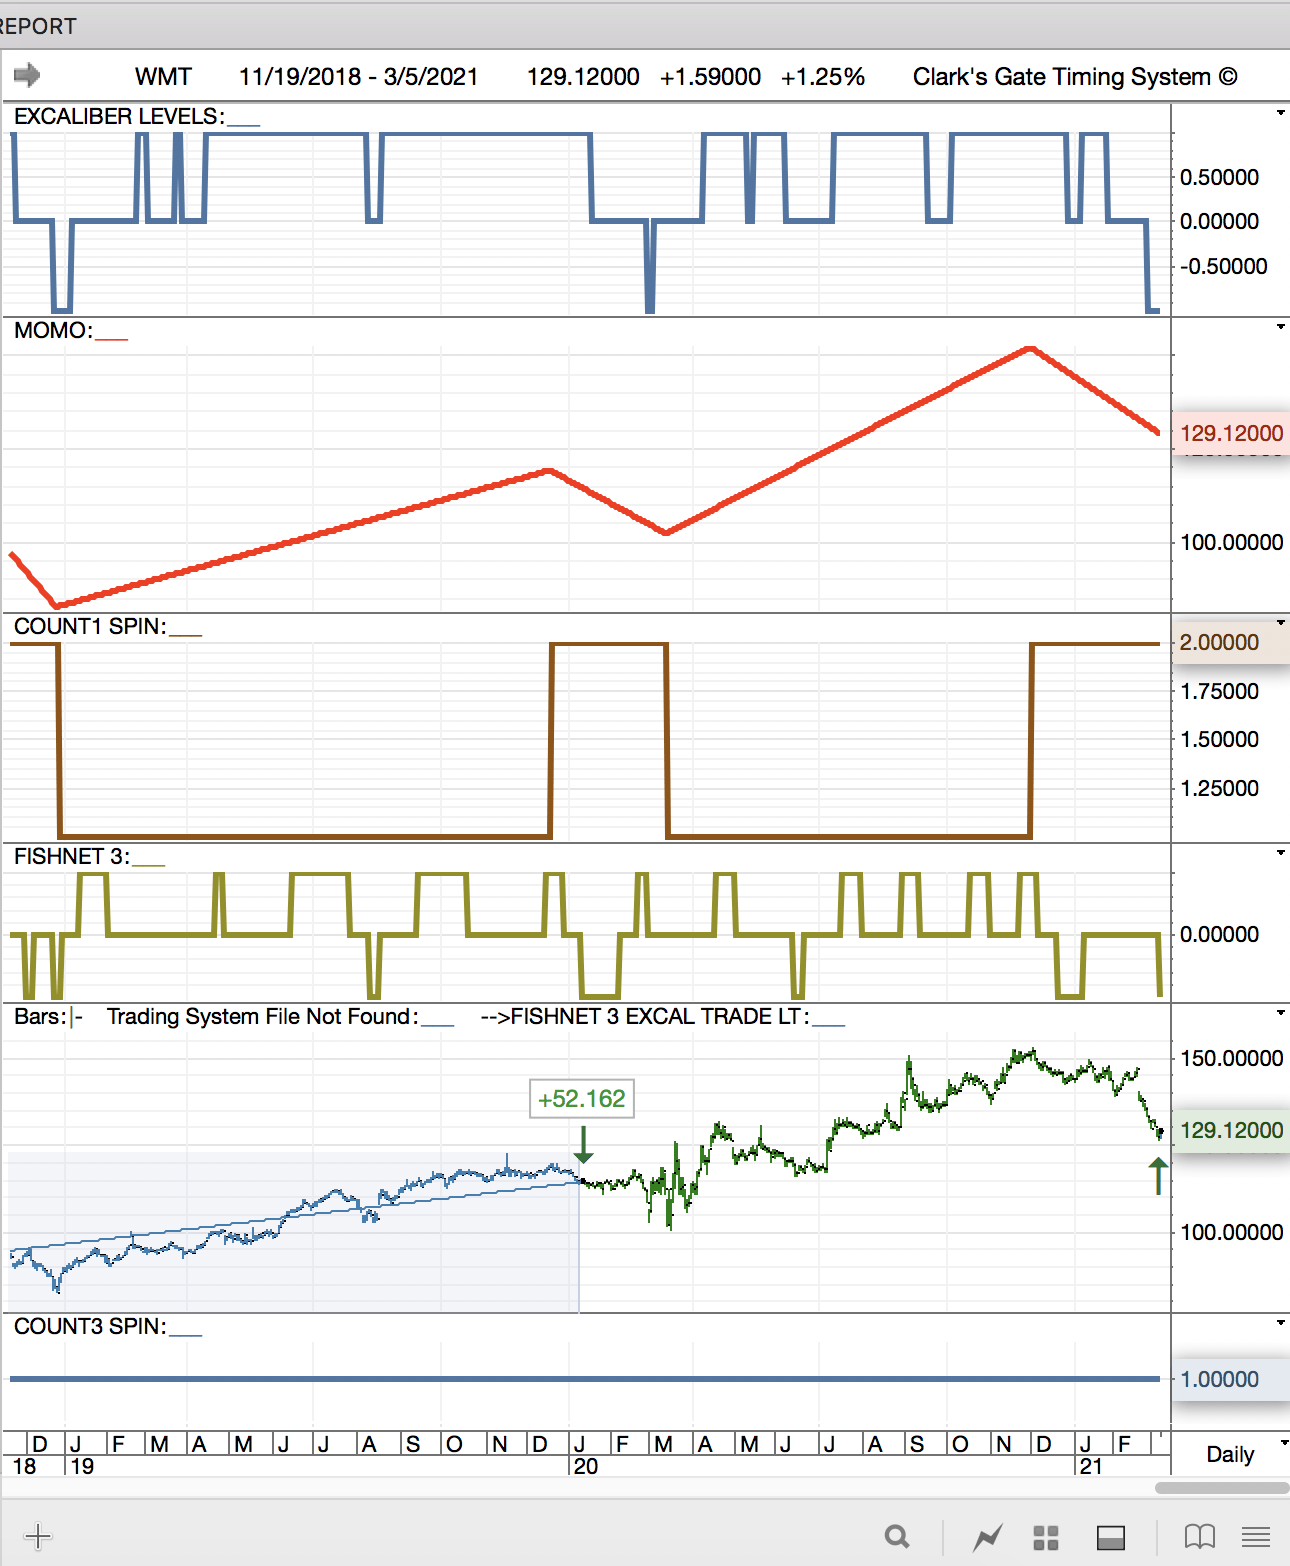Click the EXCALIBER LEVELS indicator label
Viewport: 1290px width, 1566px height.
pyautogui.click(x=119, y=116)
